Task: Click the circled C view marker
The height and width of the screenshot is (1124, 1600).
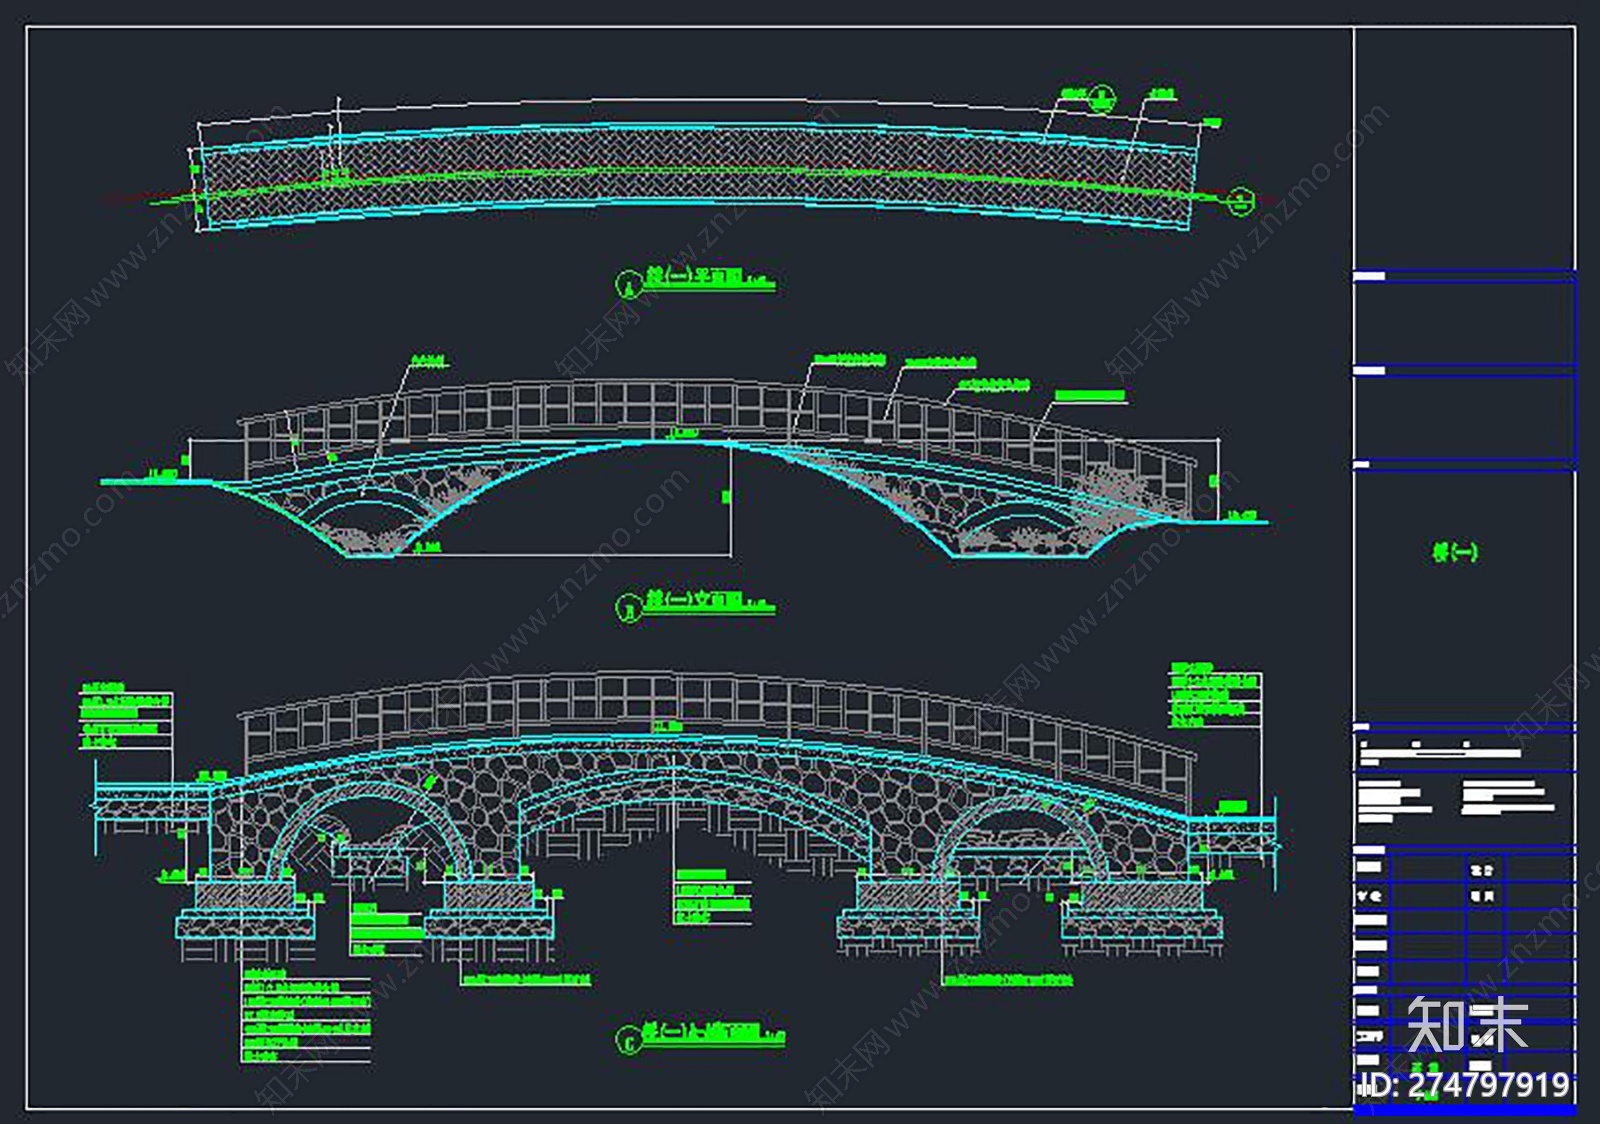Action: coord(628,1041)
